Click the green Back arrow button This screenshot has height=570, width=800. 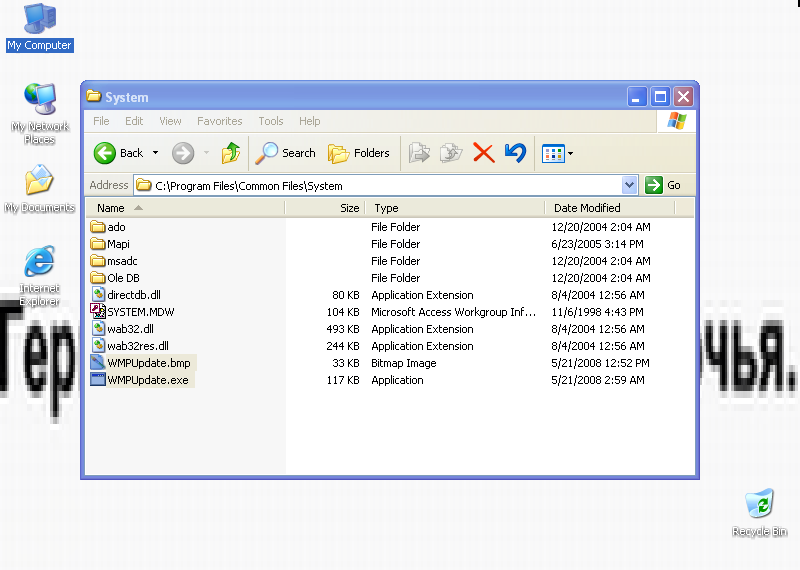click(x=105, y=153)
